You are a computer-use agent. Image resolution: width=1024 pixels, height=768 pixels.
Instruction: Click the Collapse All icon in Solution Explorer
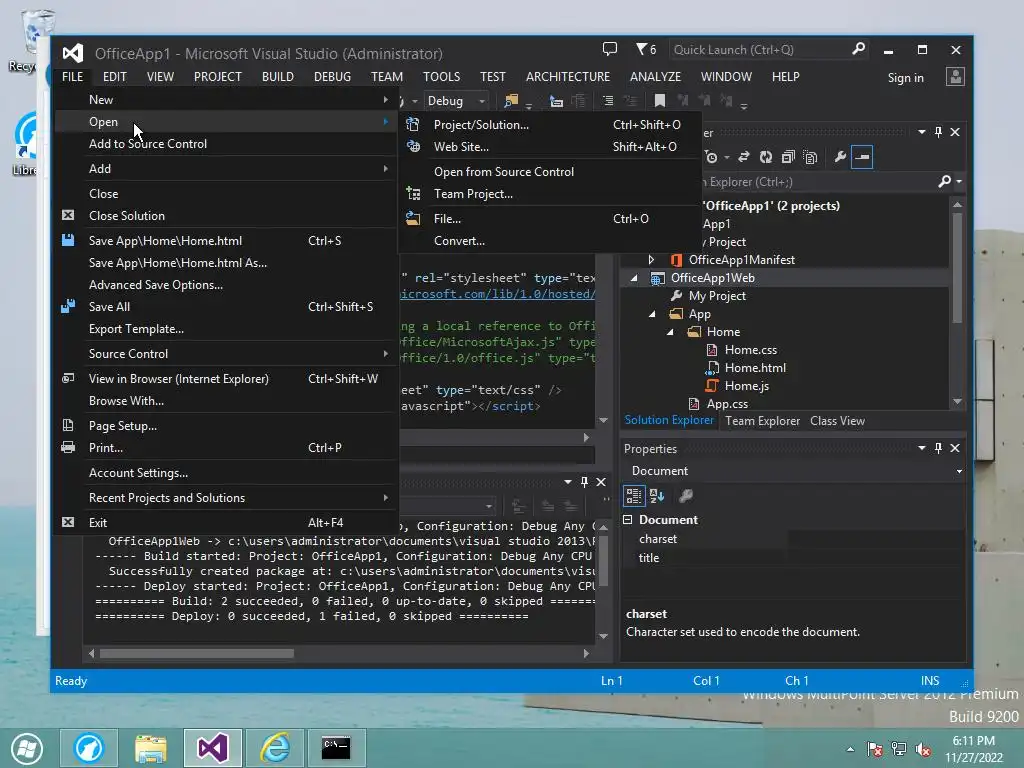click(x=788, y=157)
